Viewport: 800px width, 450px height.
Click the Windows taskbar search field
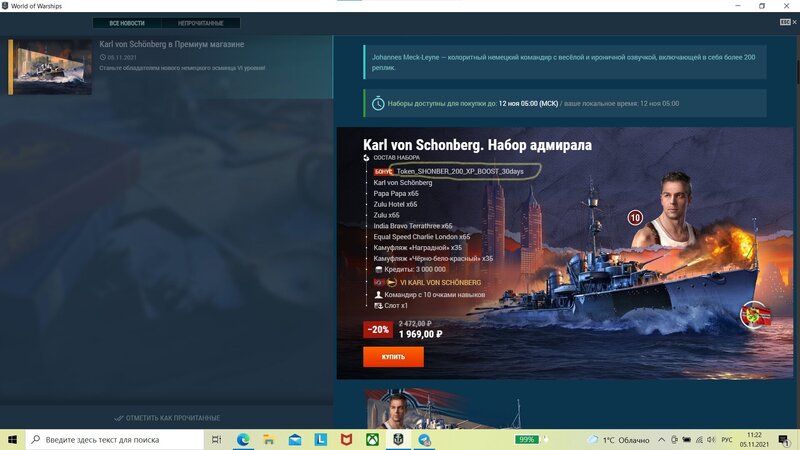point(114,439)
